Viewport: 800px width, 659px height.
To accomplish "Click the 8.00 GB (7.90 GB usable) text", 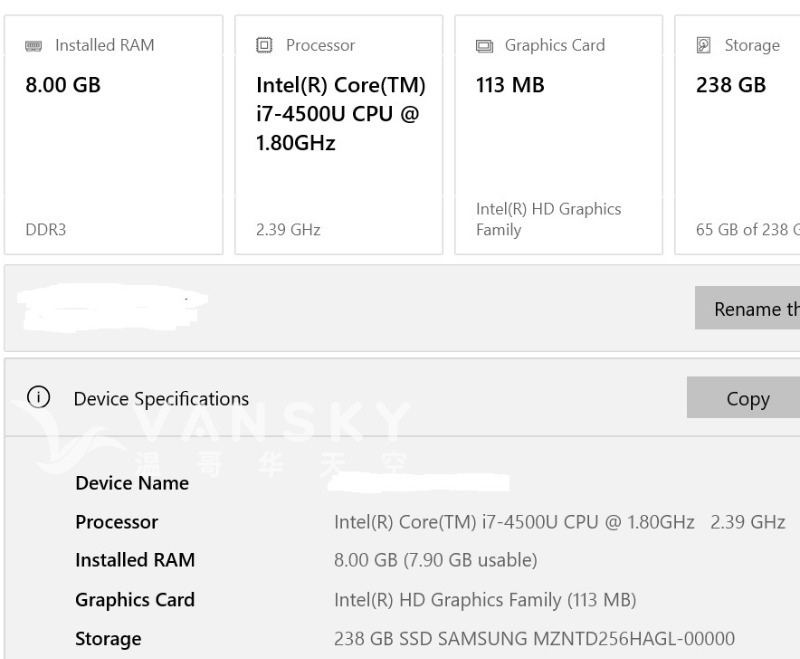I will pos(435,560).
